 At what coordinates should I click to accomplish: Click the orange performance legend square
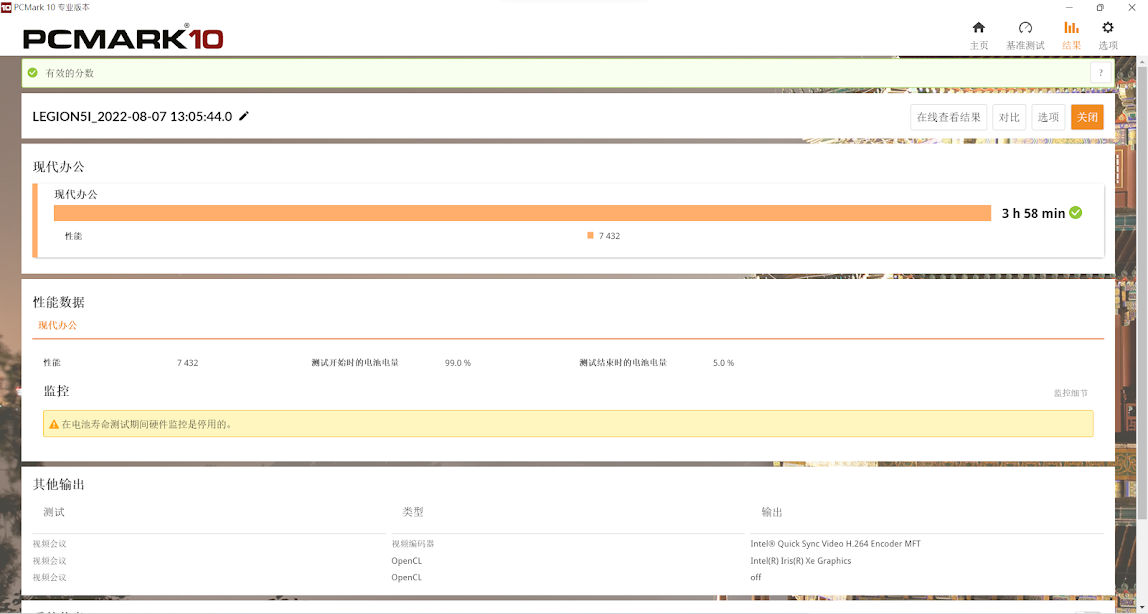(x=590, y=236)
